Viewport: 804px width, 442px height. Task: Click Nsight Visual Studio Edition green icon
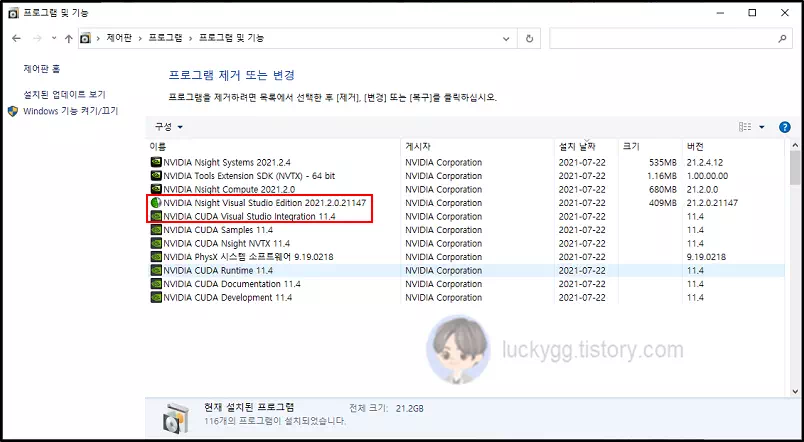click(x=156, y=203)
